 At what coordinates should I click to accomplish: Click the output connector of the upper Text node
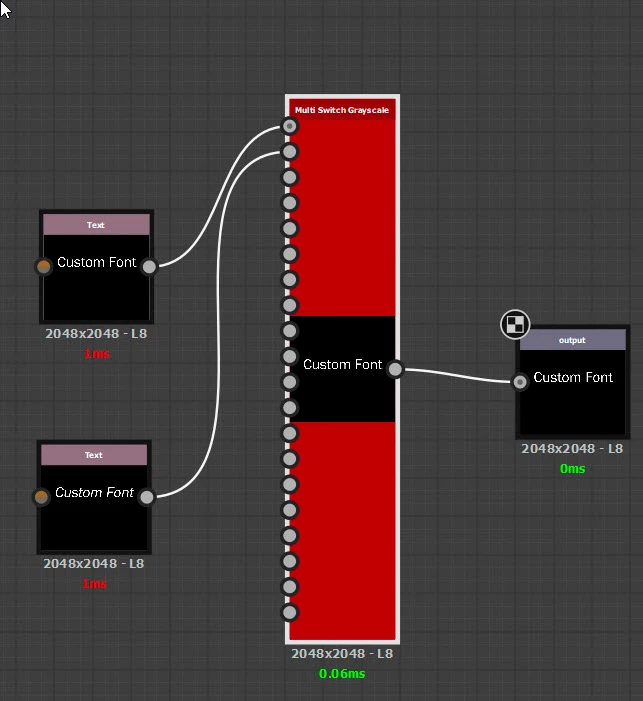click(149, 266)
